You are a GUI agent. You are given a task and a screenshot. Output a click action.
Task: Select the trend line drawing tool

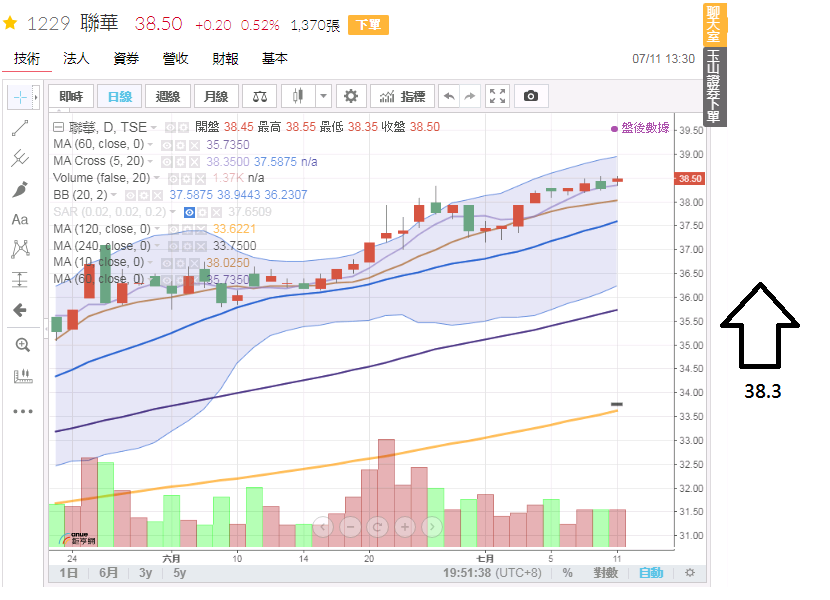[x=20, y=128]
